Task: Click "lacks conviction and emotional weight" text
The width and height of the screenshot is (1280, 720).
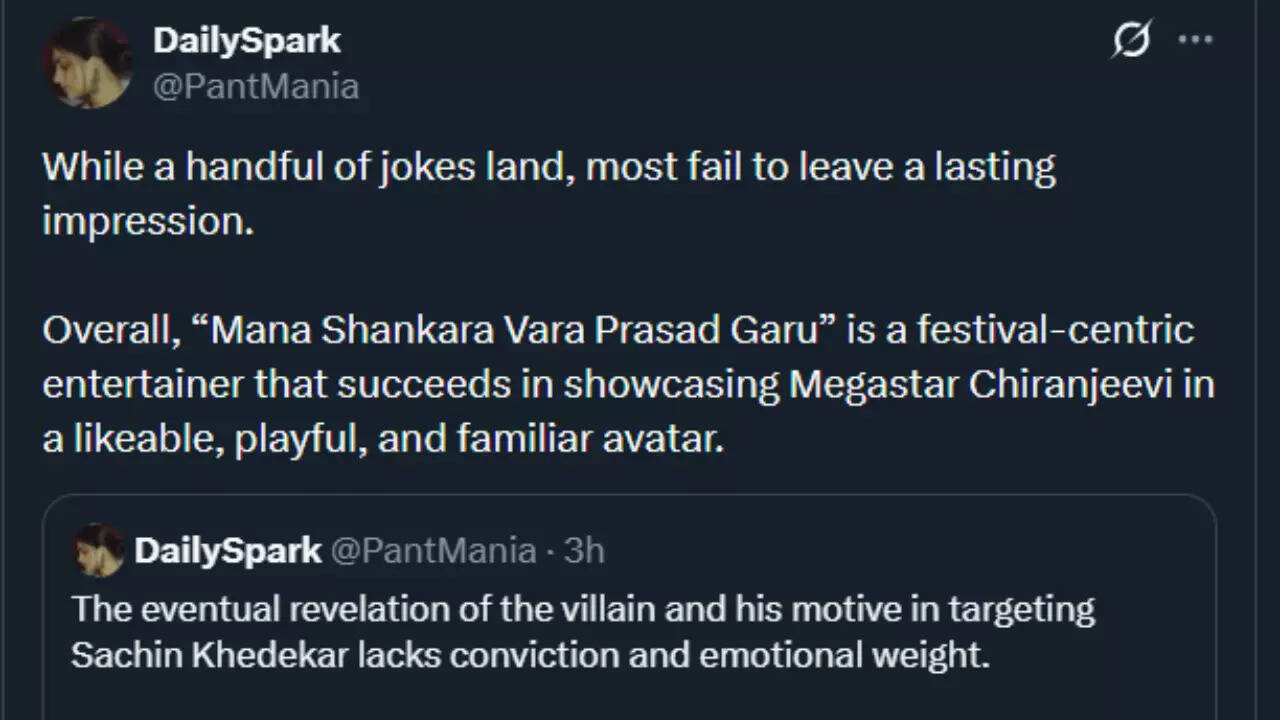Action: [719, 655]
